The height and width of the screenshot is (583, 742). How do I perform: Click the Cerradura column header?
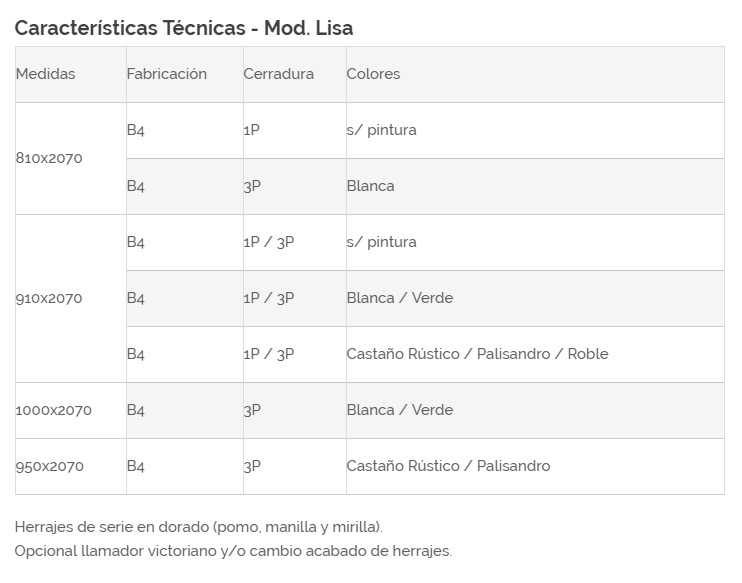tap(278, 74)
